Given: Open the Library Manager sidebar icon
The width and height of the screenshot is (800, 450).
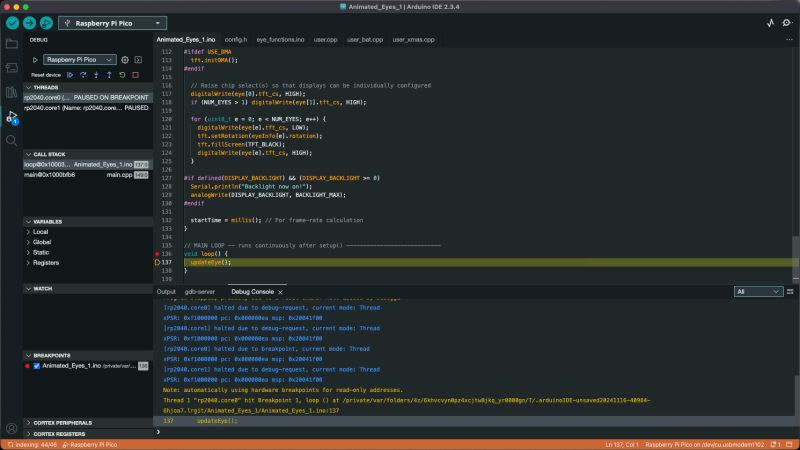Looking at the screenshot, I should [x=11, y=92].
